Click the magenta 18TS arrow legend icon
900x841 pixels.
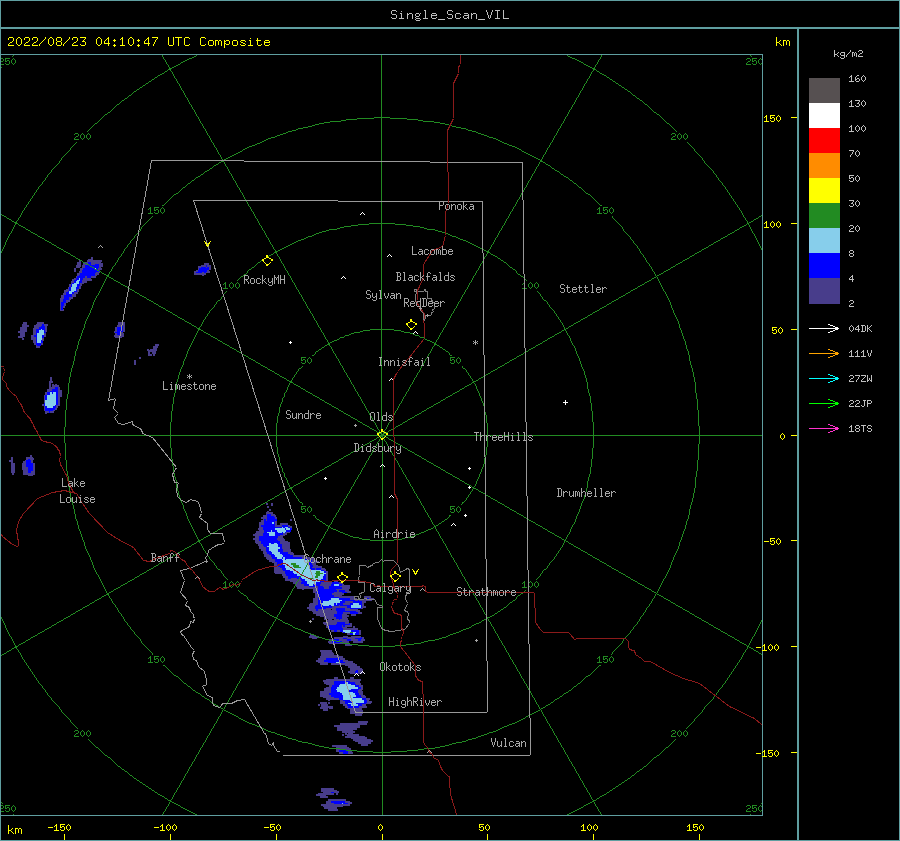coord(824,428)
